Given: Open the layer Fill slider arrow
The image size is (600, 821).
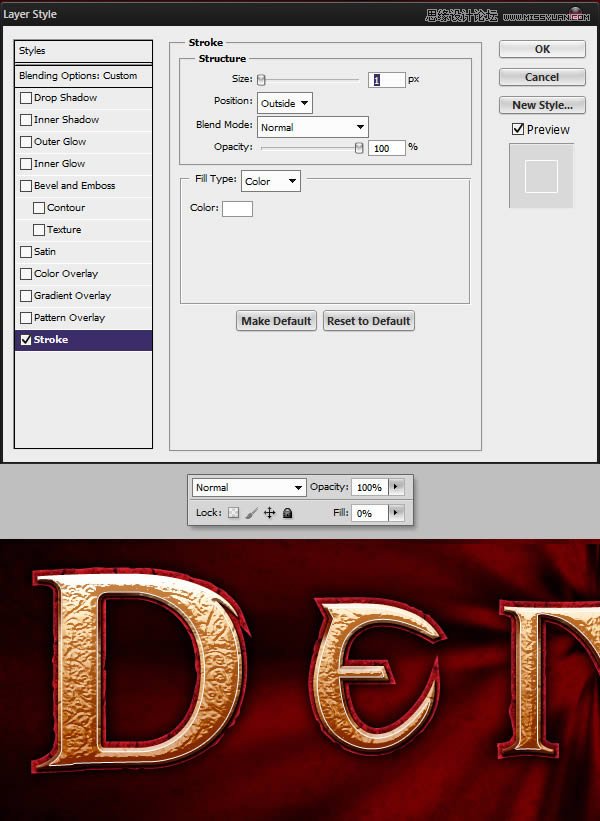Looking at the screenshot, I should [396, 513].
